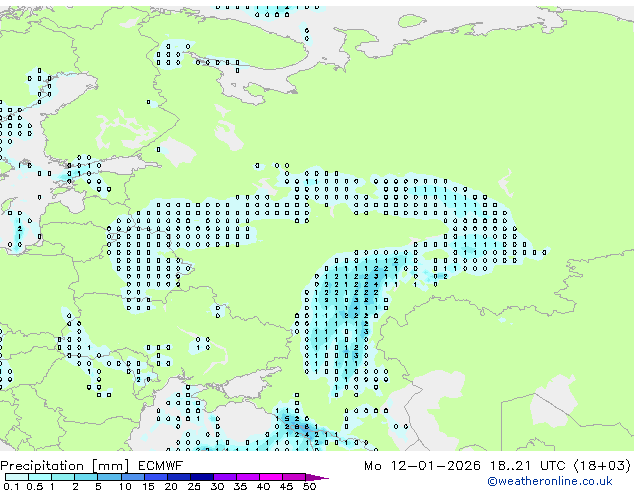
Task: Select the 0.5–1 mm legend color swatch
Action: click(40, 477)
